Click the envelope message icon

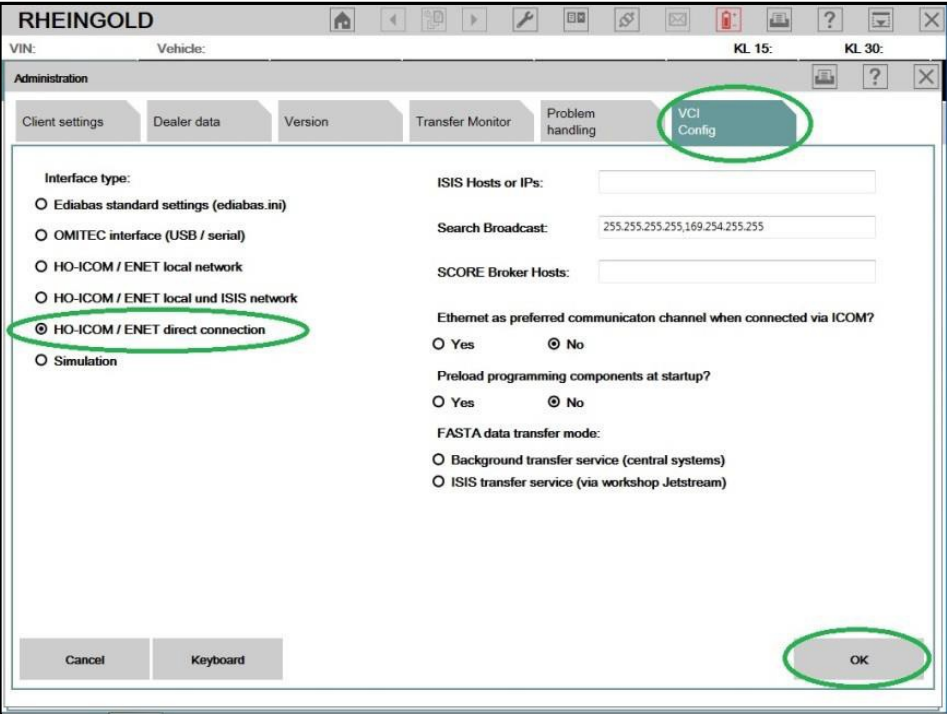coord(677,20)
